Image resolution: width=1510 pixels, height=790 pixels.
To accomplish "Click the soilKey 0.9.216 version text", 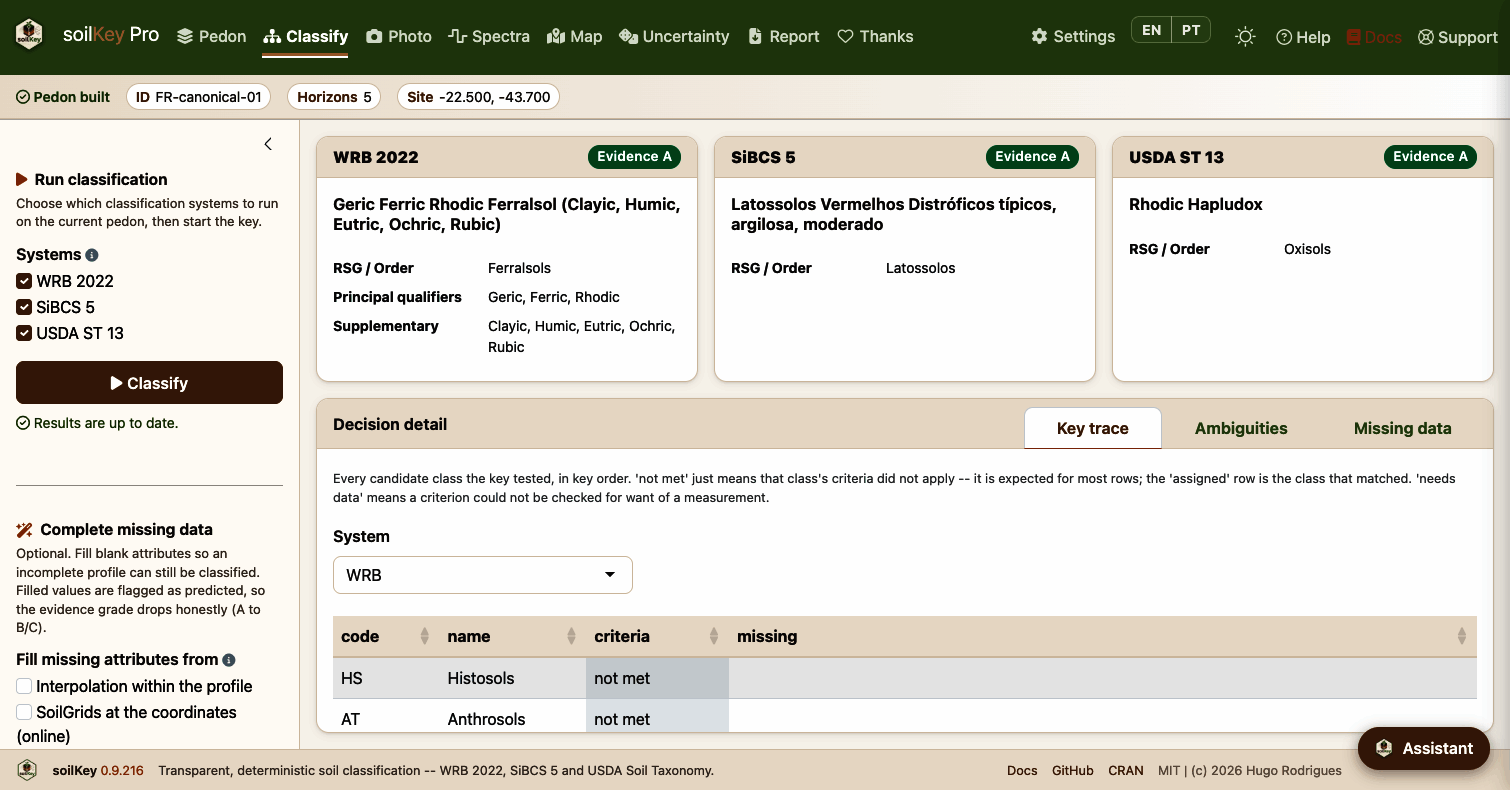I will click(x=98, y=770).
